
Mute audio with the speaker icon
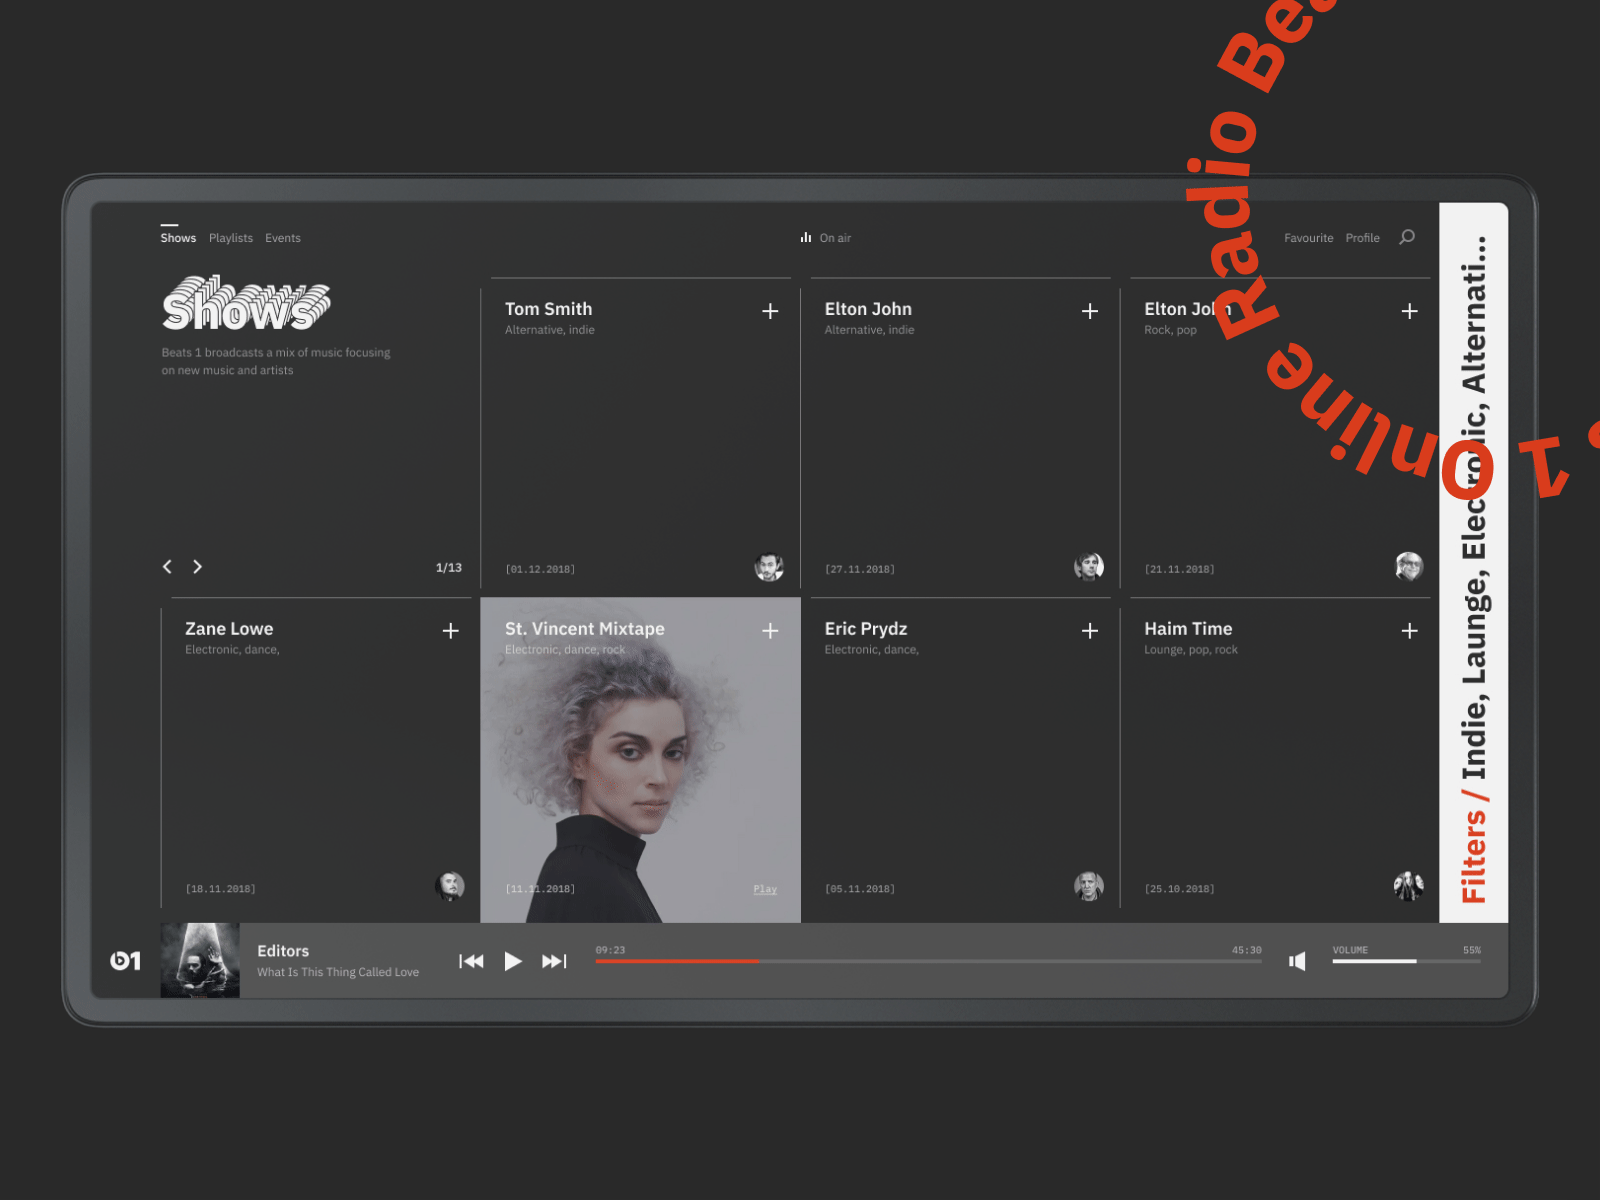point(1298,961)
